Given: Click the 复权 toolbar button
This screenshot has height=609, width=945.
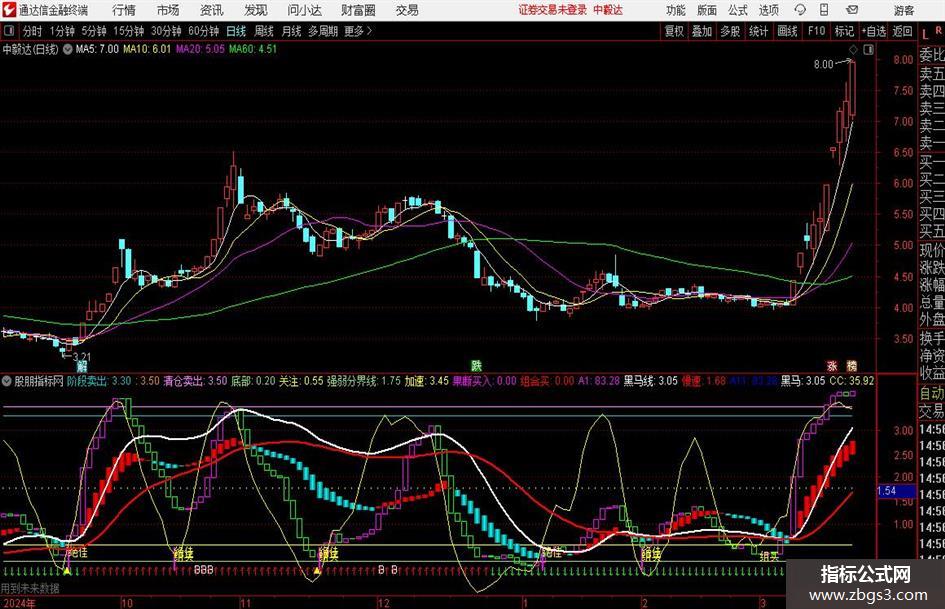Looking at the screenshot, I should point(674,31).
